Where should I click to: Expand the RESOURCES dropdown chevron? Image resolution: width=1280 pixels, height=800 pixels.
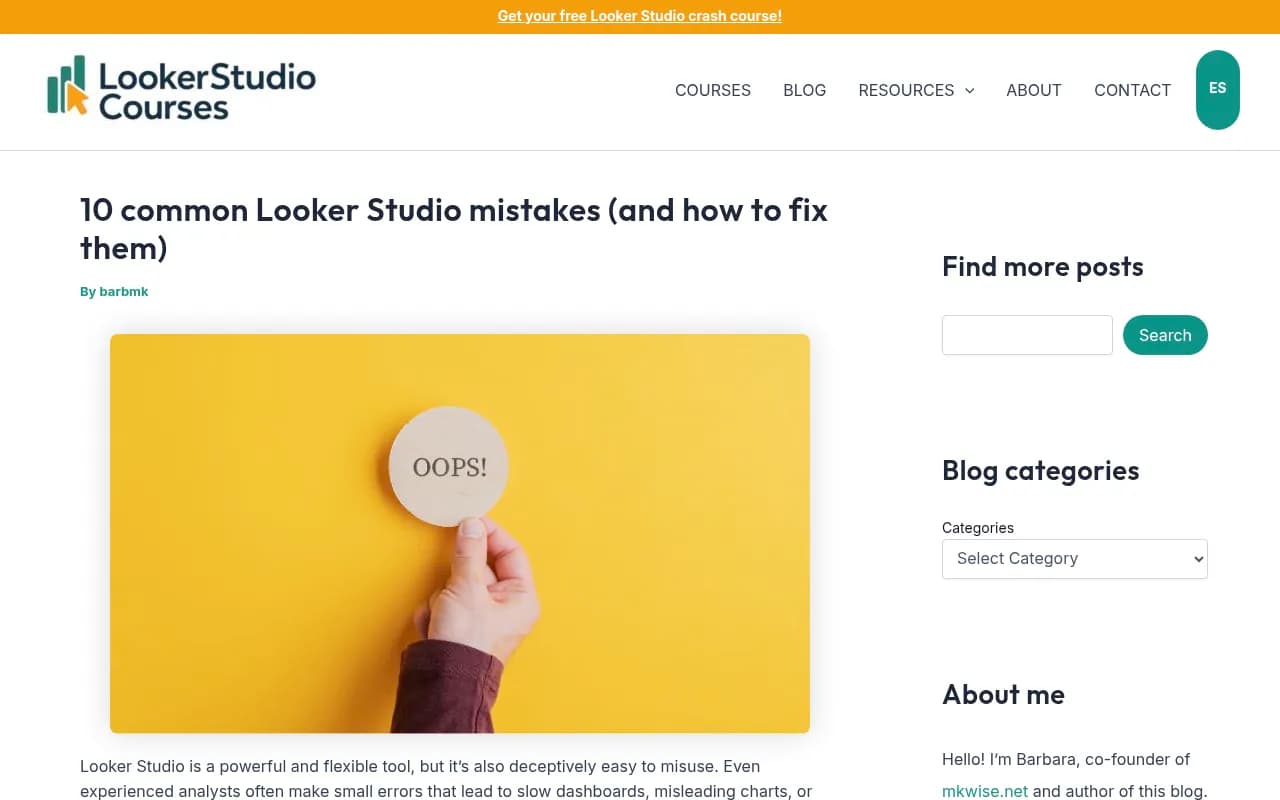tap(968, 90)
